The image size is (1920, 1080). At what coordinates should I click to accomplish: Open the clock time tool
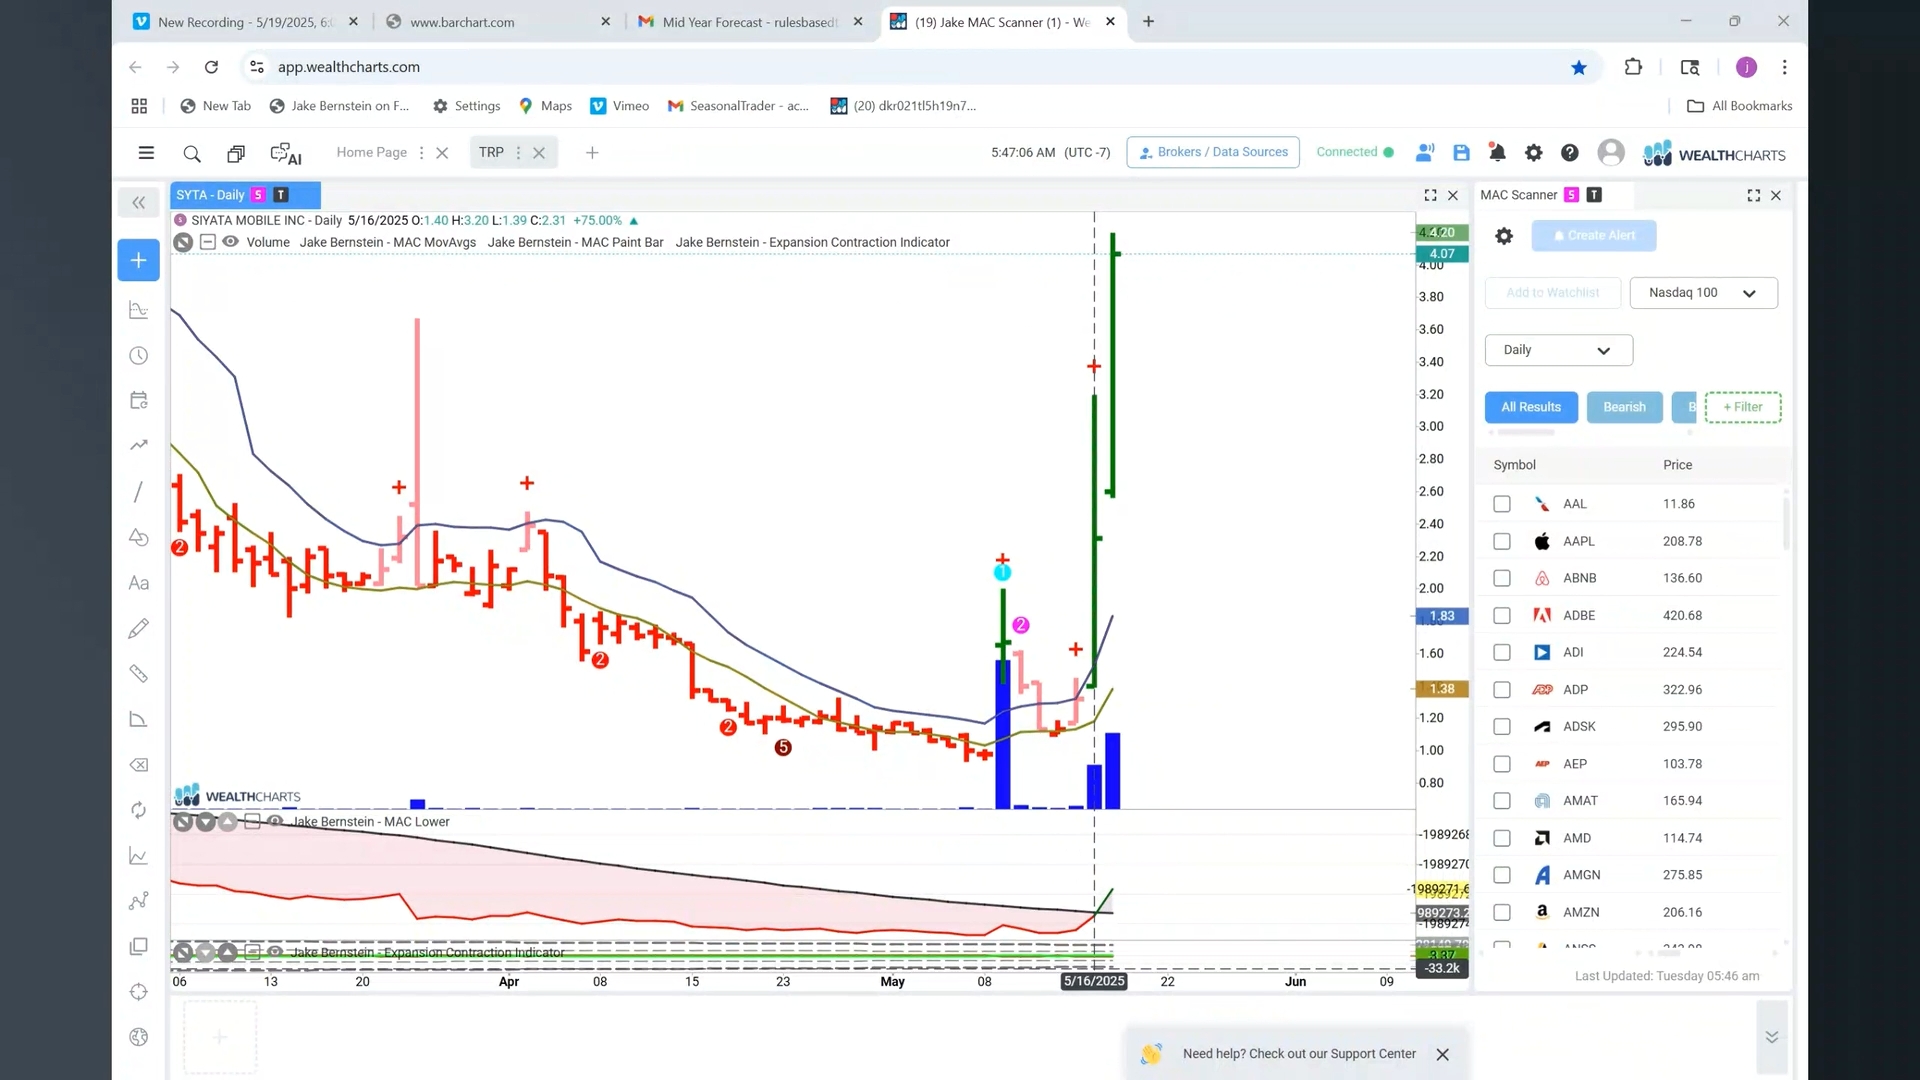[139, 356]
